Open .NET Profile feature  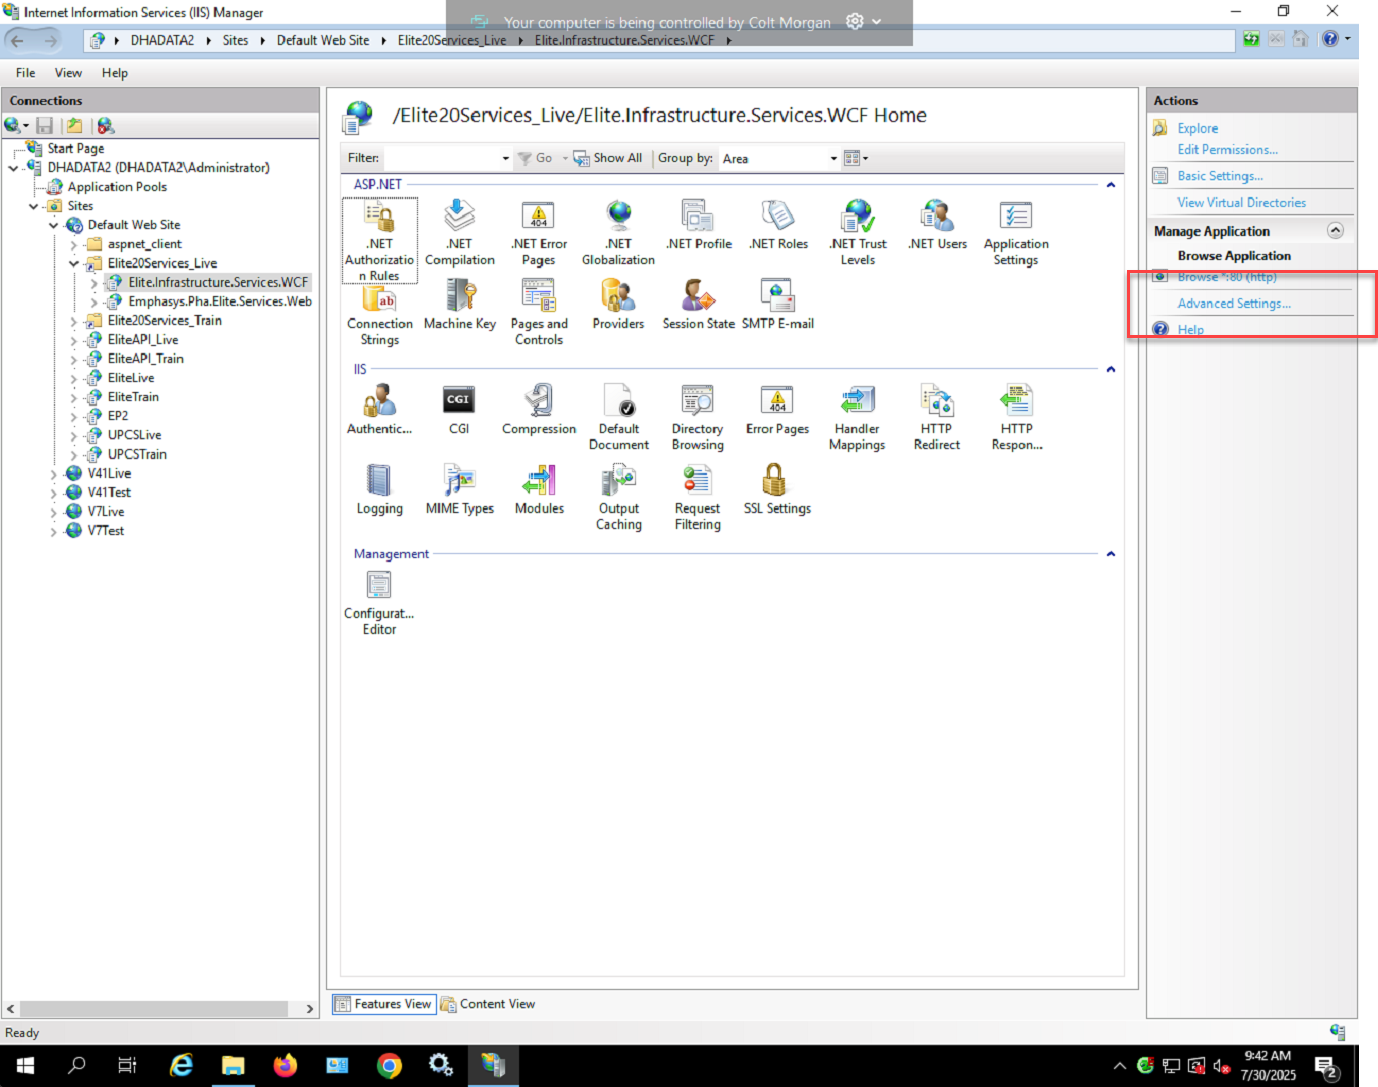pyautogui.click(x=698, y=225)
